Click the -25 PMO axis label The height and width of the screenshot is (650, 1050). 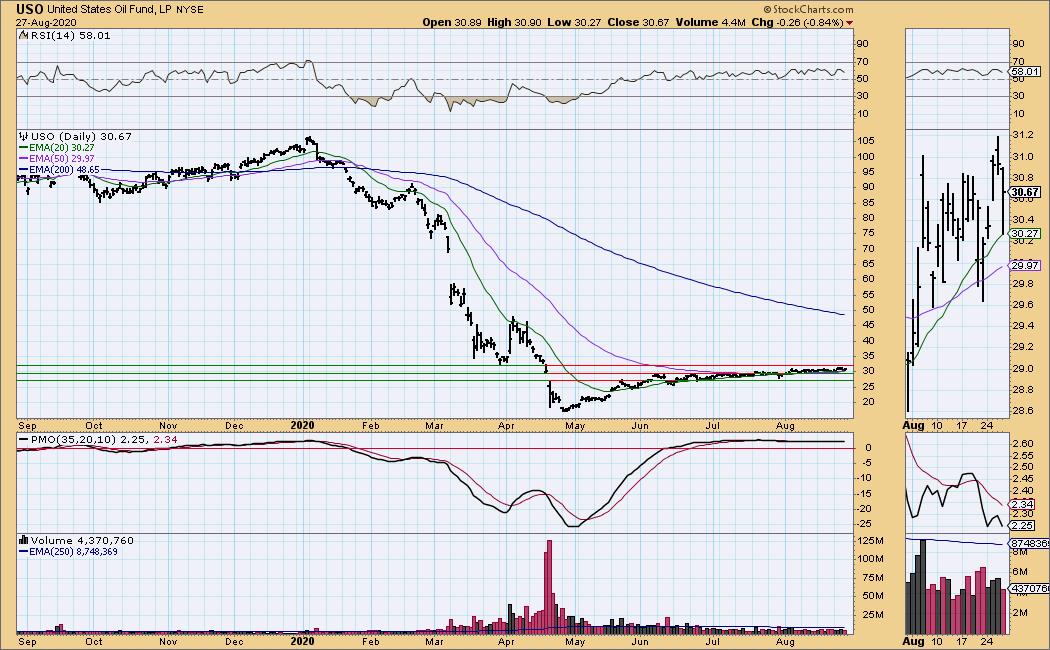pyautogui.click(x=865, y=524)
